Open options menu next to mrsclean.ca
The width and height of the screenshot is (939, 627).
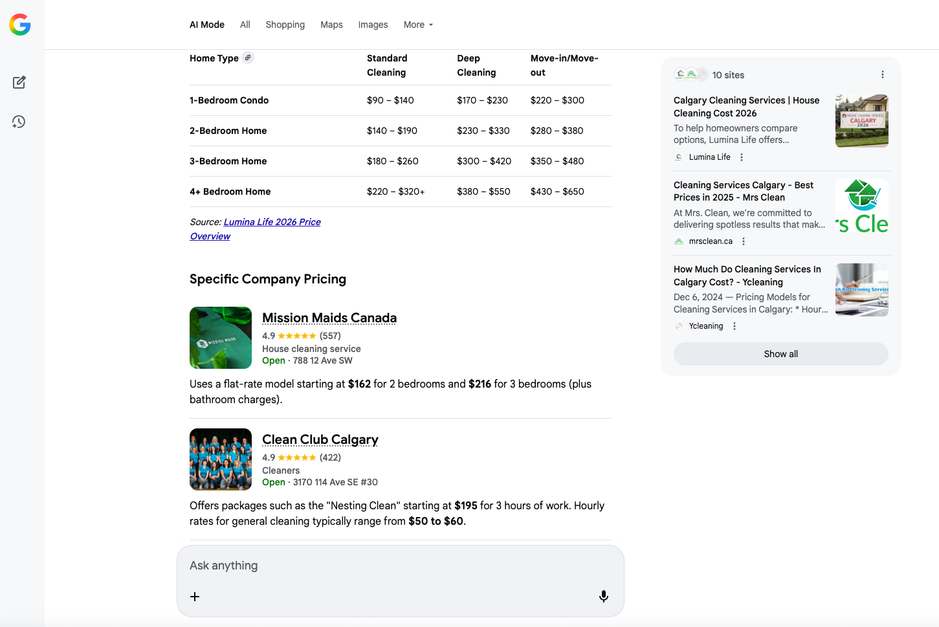(743, 241)
